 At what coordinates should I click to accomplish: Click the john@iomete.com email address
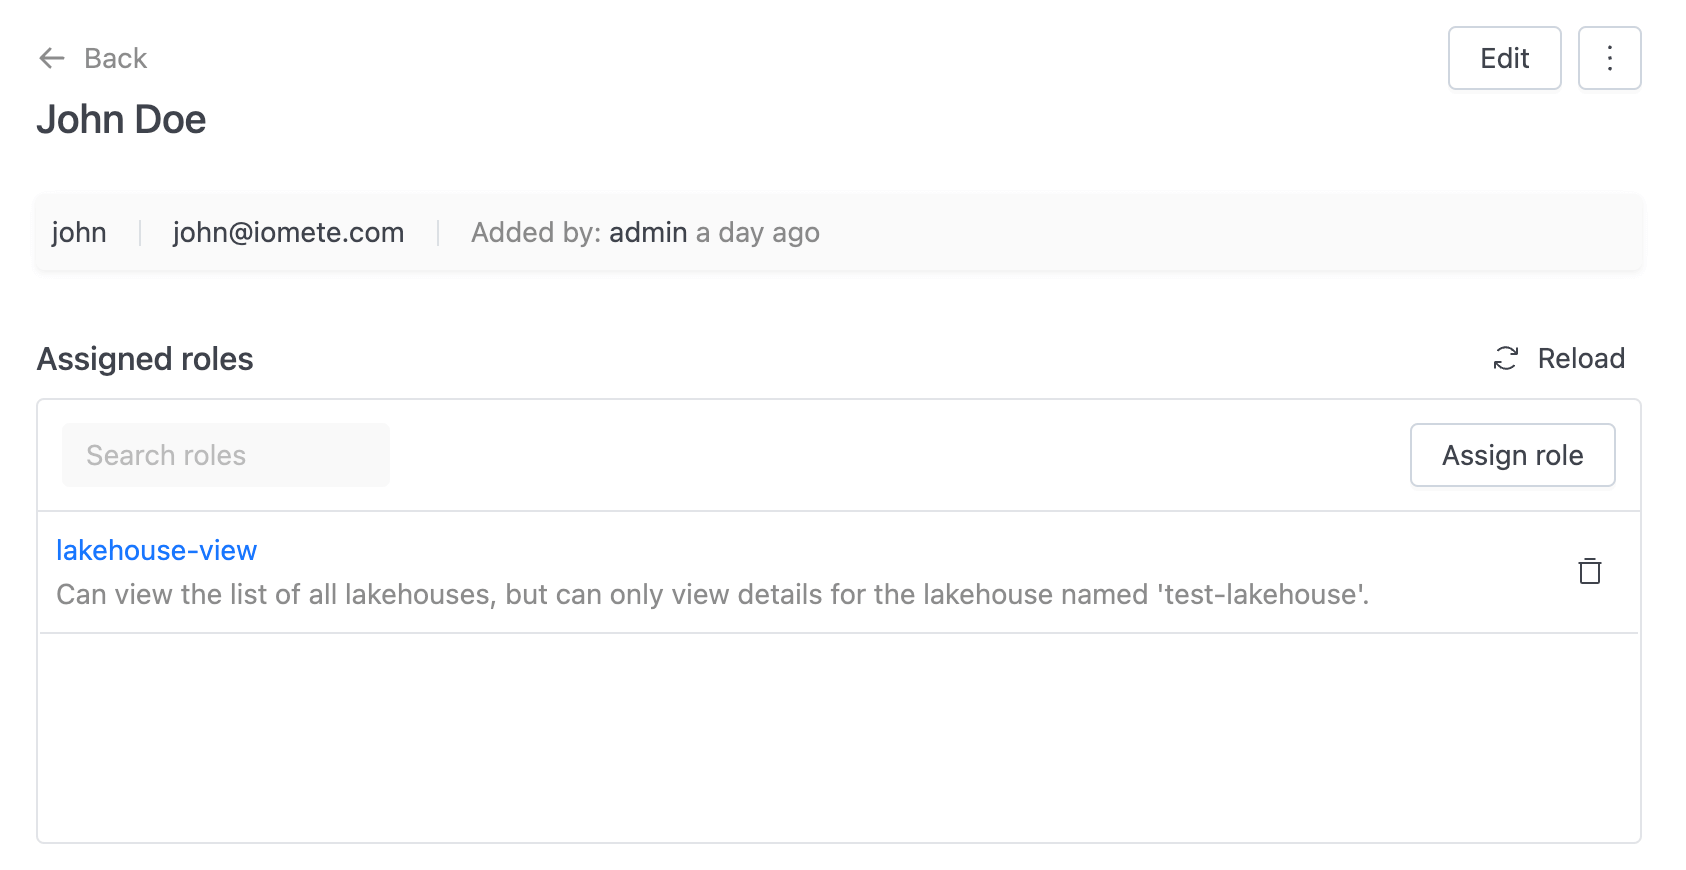288,232
